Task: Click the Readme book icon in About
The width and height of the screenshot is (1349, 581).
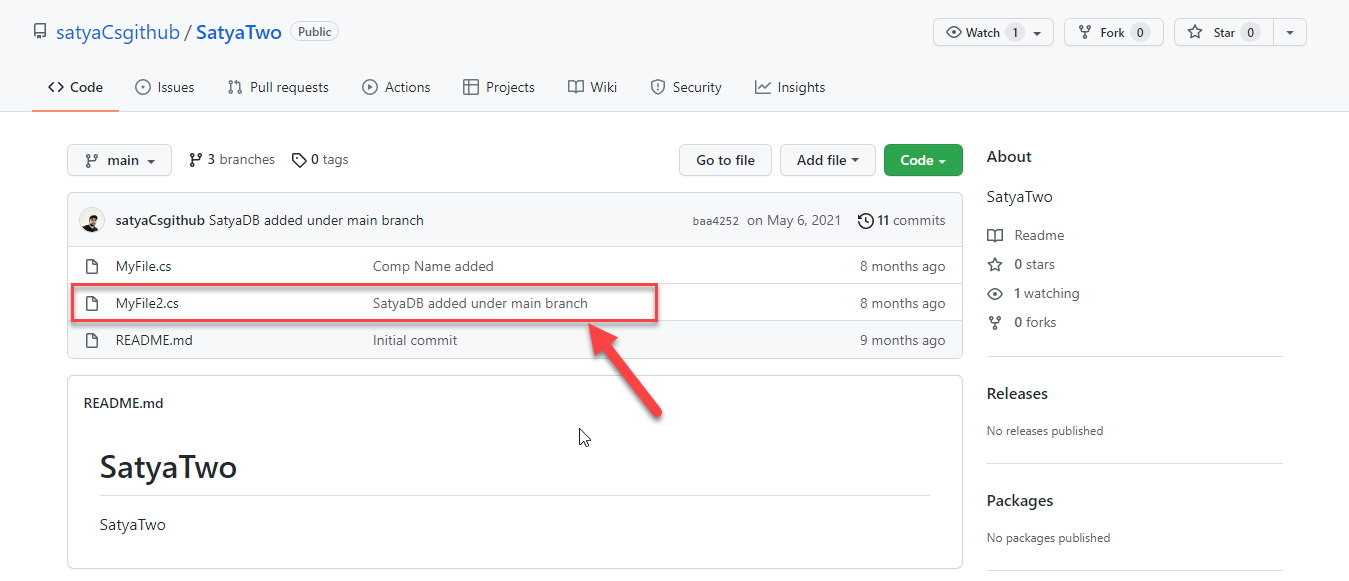Action: [995, 236]
